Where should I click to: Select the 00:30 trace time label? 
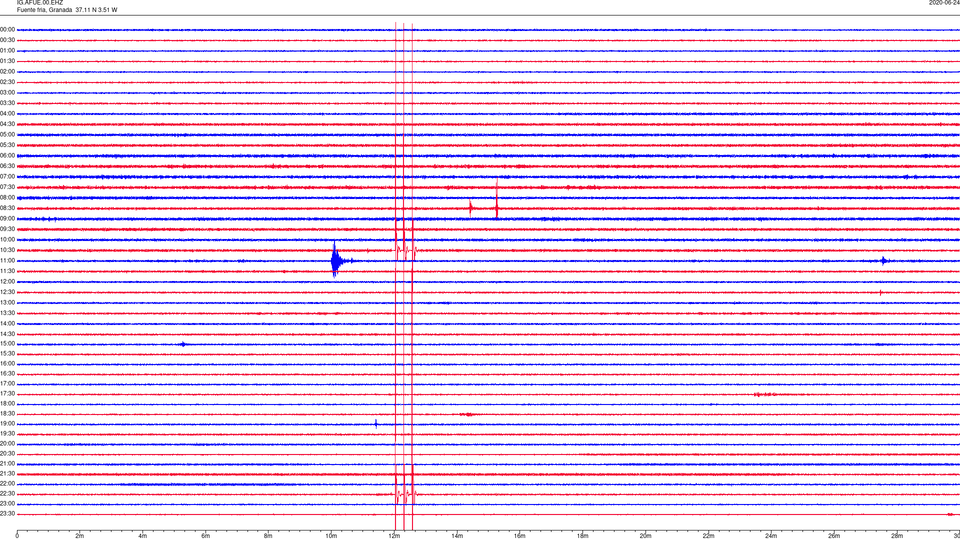pyautogui.click(x=7, y=40)
